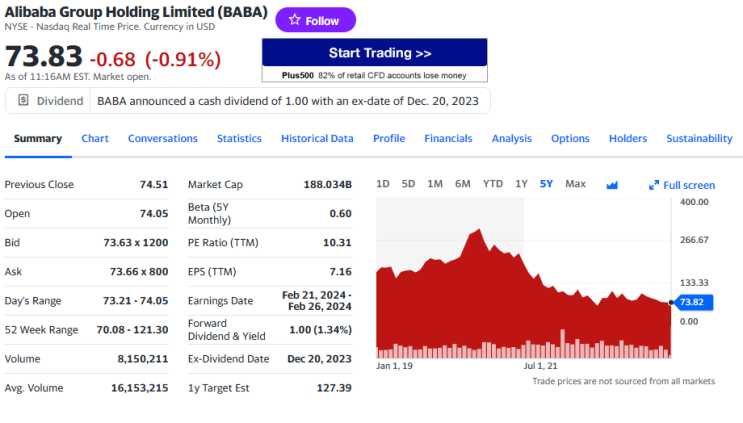Screen dimensions: 743x423
Task: Open the Historical Data tab
Action: 317,139
